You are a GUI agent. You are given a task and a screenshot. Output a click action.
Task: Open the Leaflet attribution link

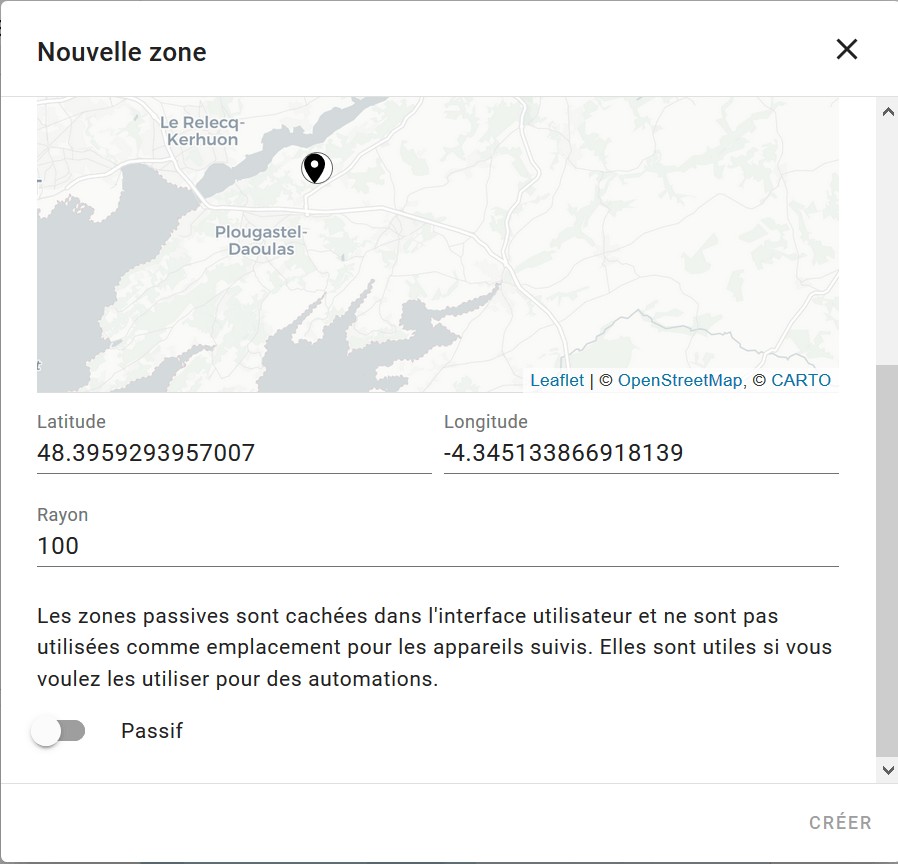(x=557, y=380)
